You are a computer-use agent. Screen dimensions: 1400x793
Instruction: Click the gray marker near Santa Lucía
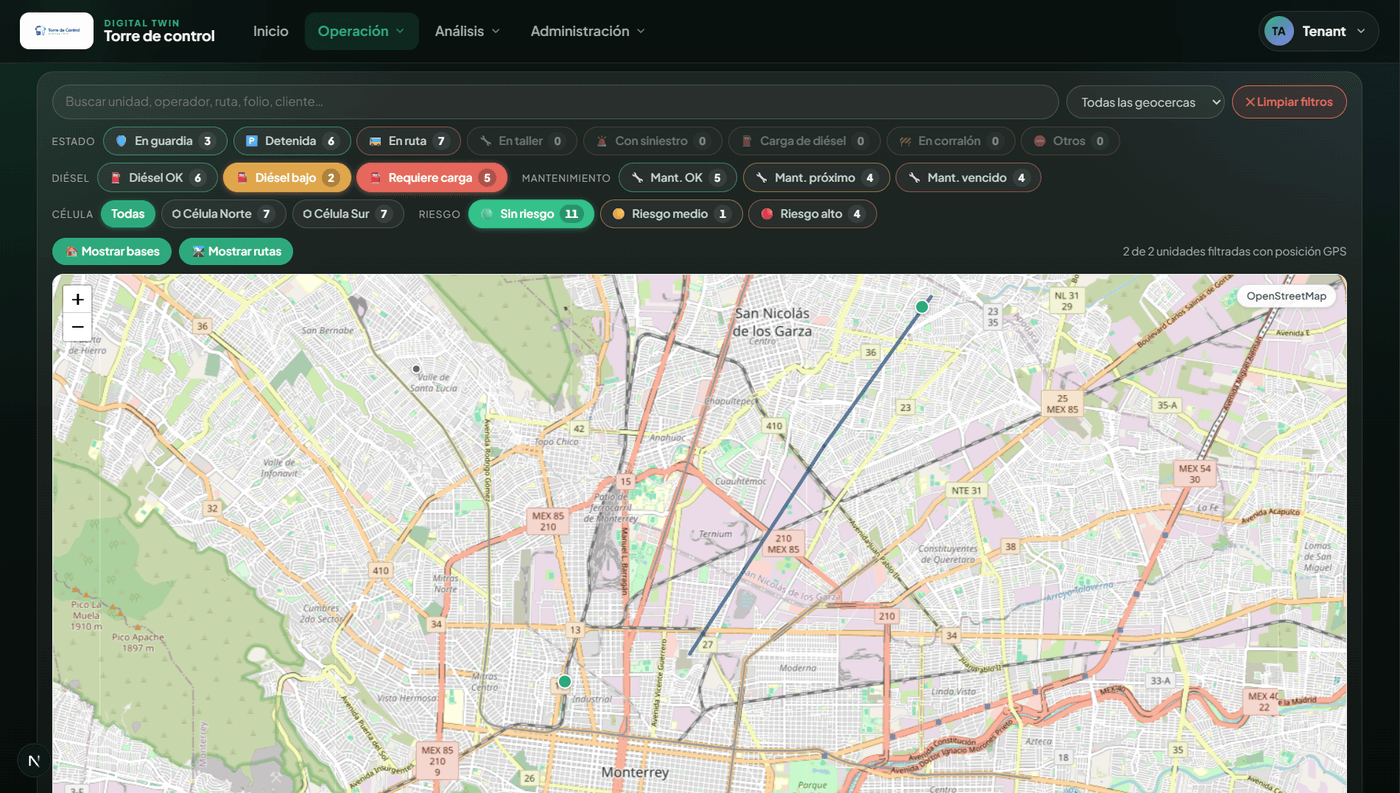417,369
